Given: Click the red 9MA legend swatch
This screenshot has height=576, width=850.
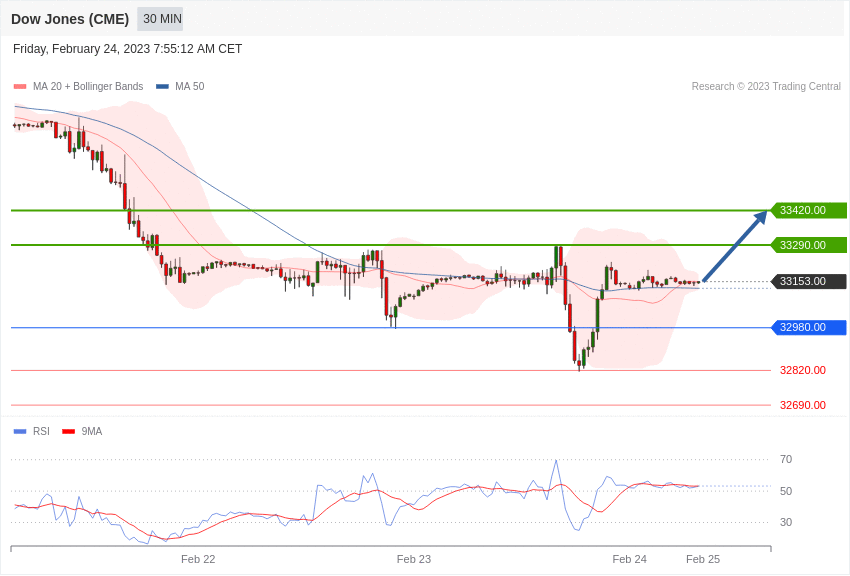Looking at the screenshot, I should coord(68,431).
